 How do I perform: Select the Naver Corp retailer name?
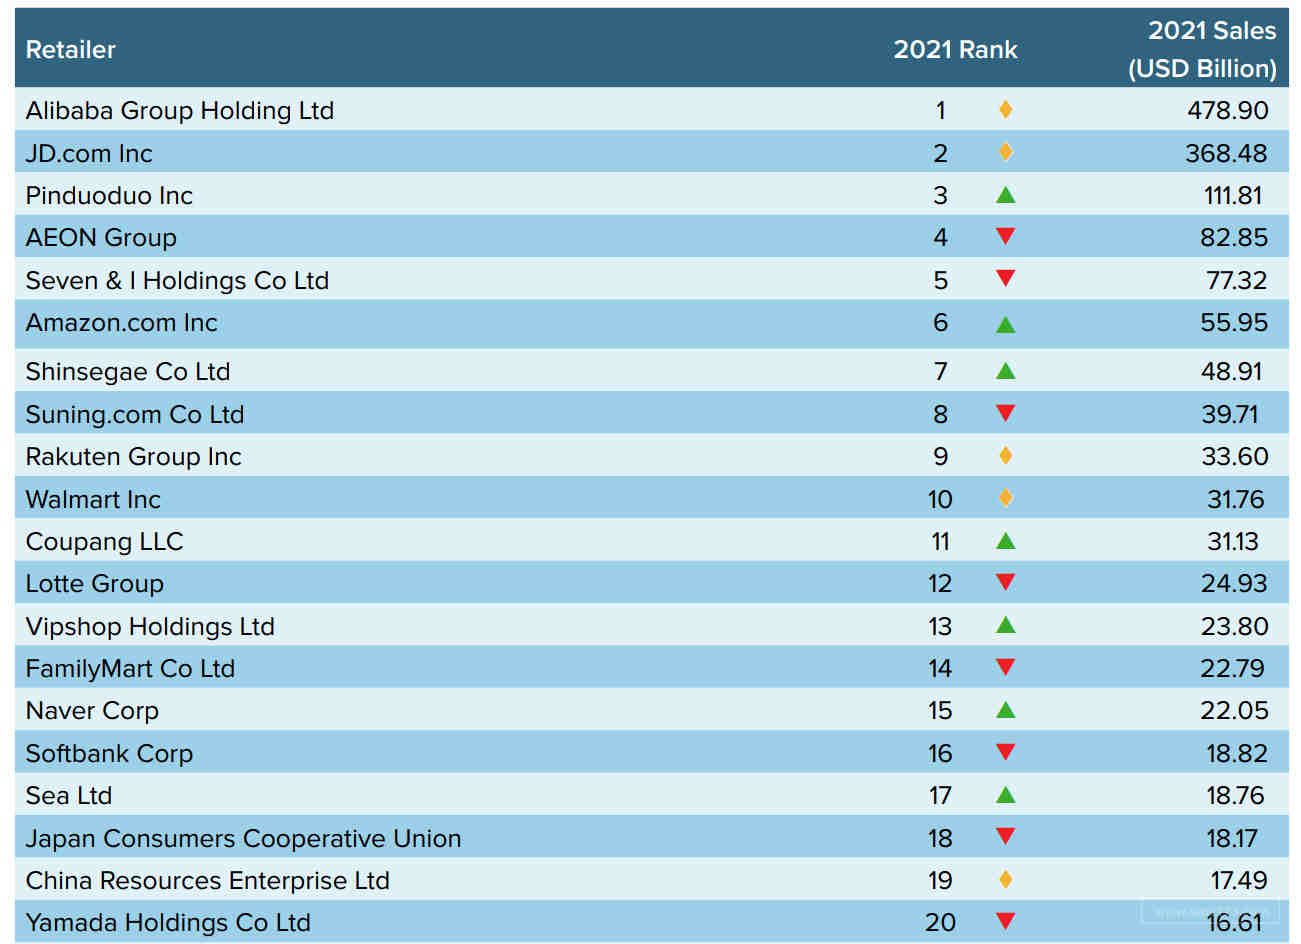click(92, 711)
